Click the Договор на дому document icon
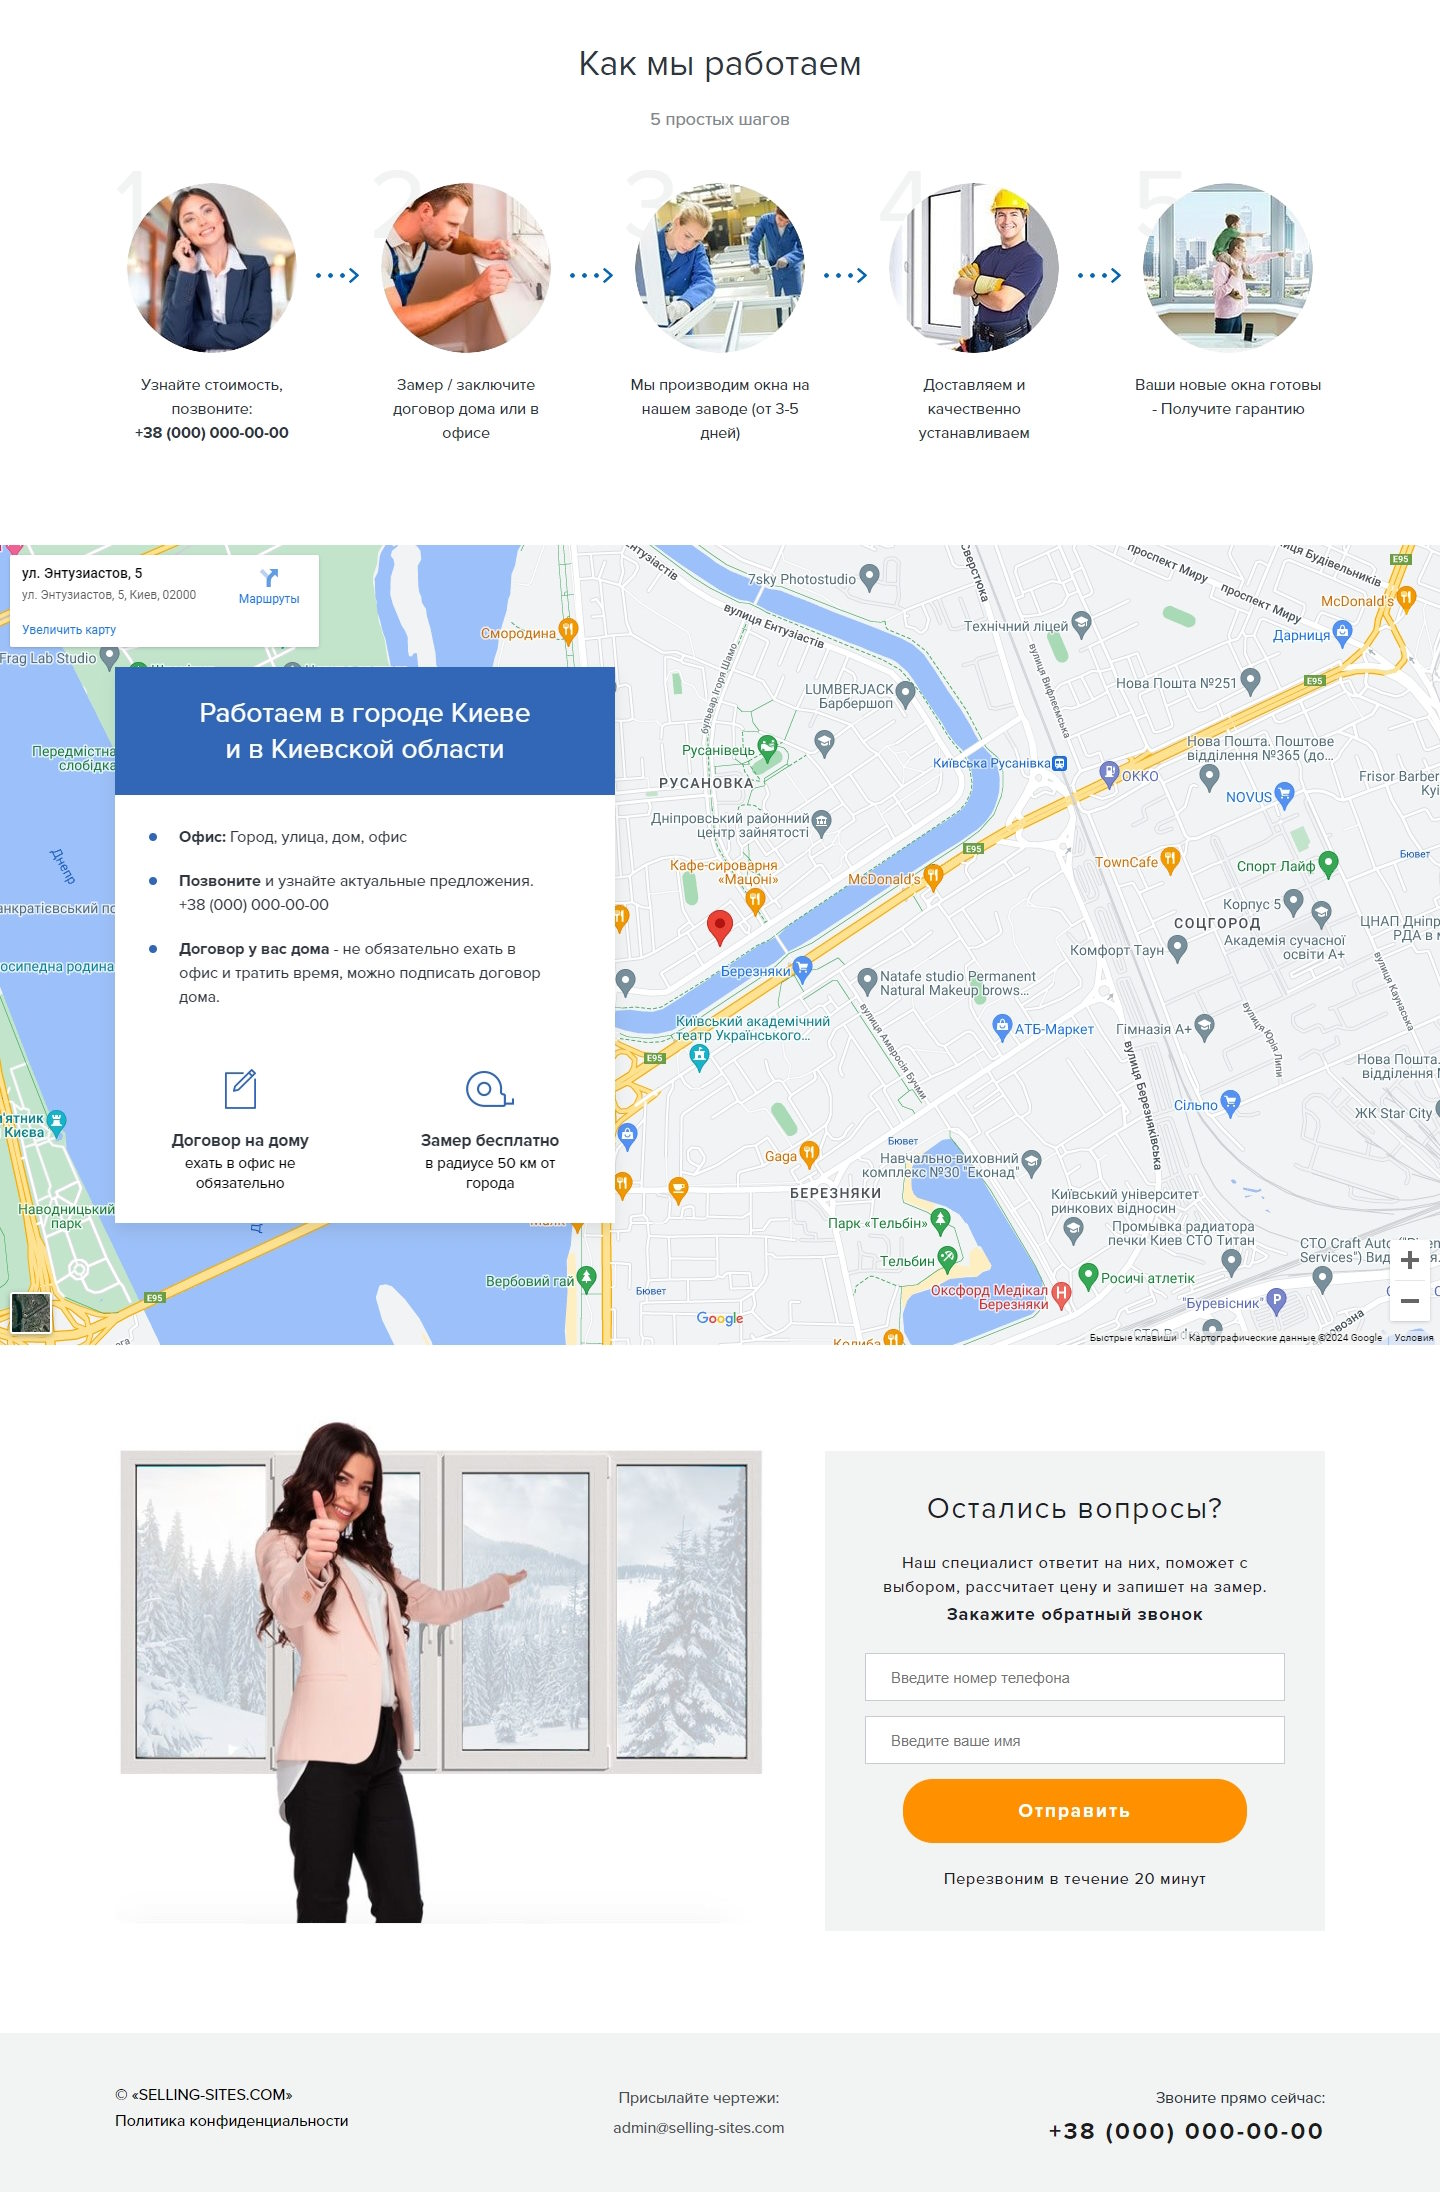 [240, 1089]
